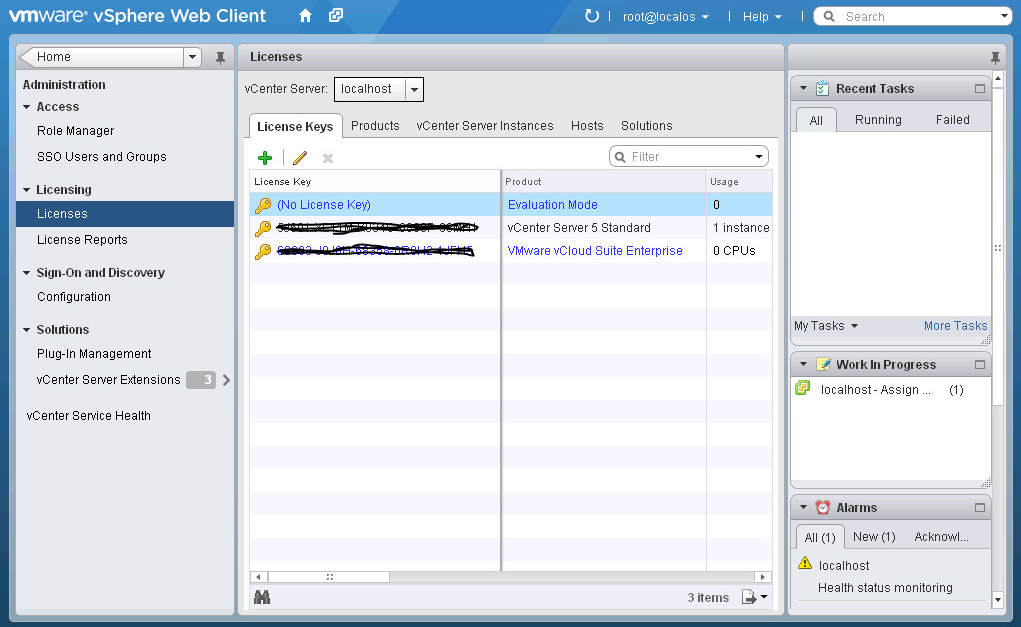Click the Alarms clock icon

823,507
